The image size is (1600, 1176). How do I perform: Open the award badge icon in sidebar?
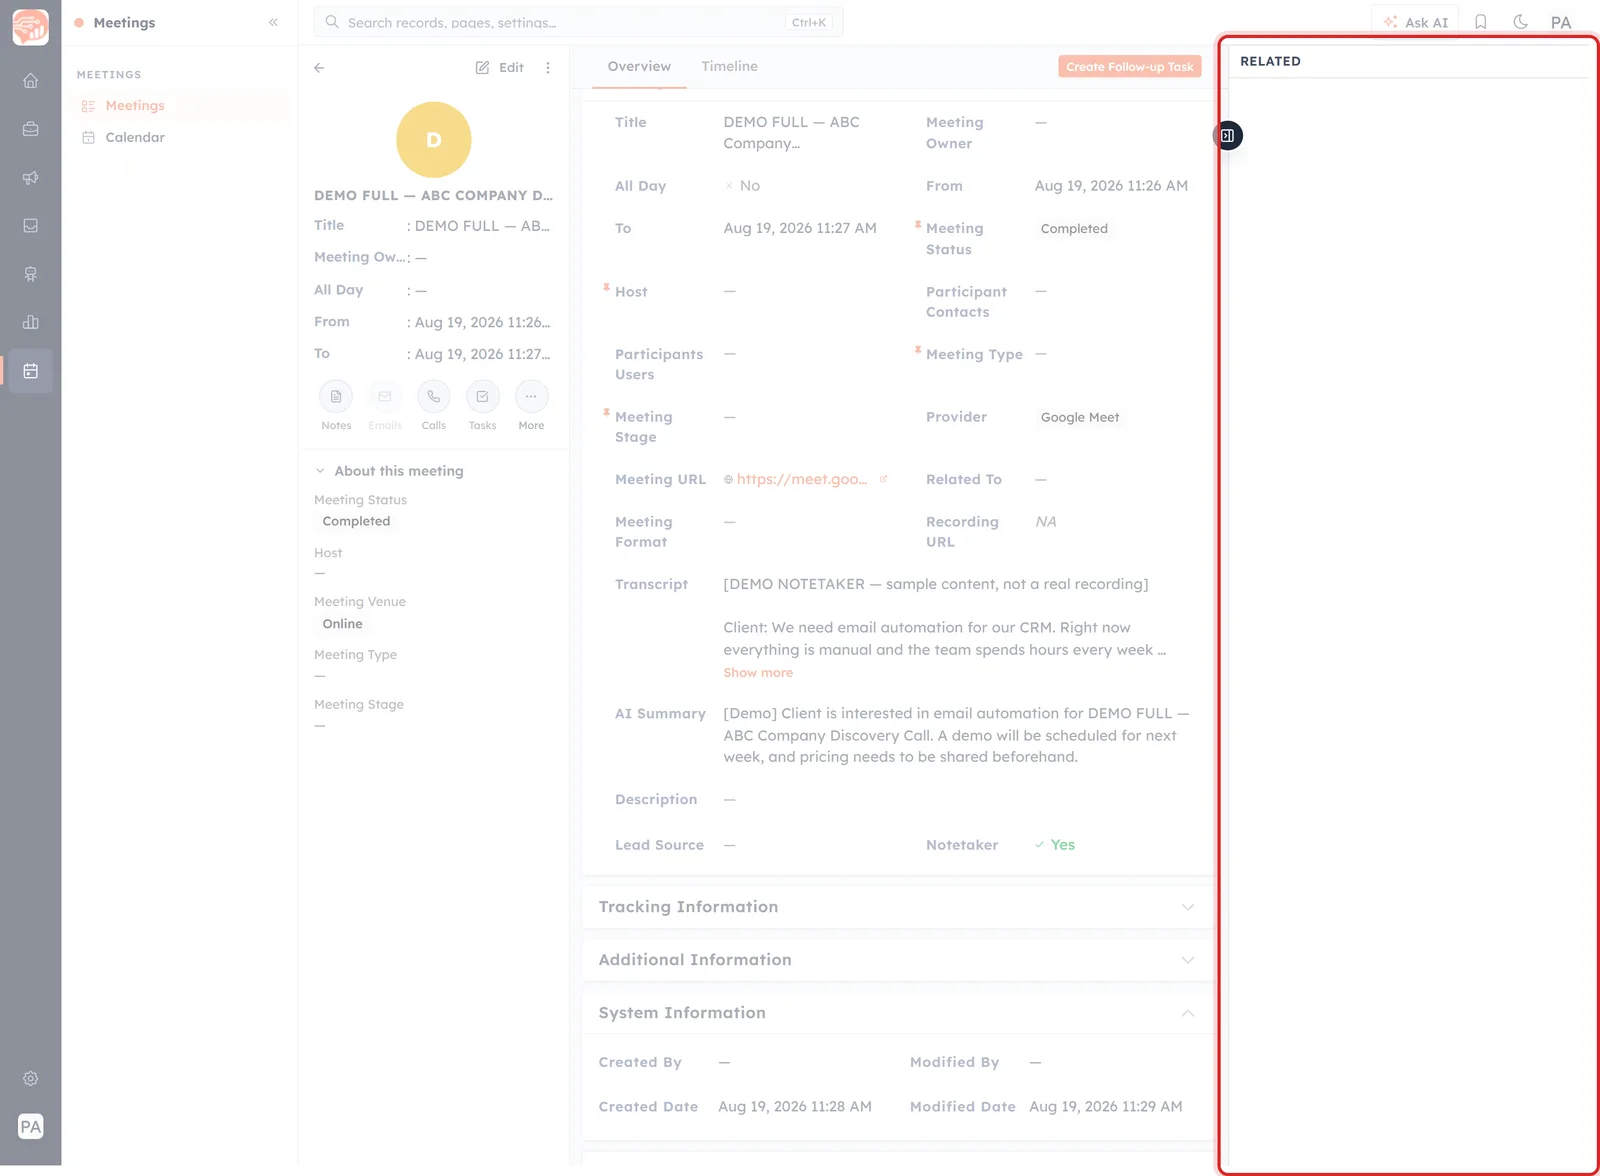point(31,274)
